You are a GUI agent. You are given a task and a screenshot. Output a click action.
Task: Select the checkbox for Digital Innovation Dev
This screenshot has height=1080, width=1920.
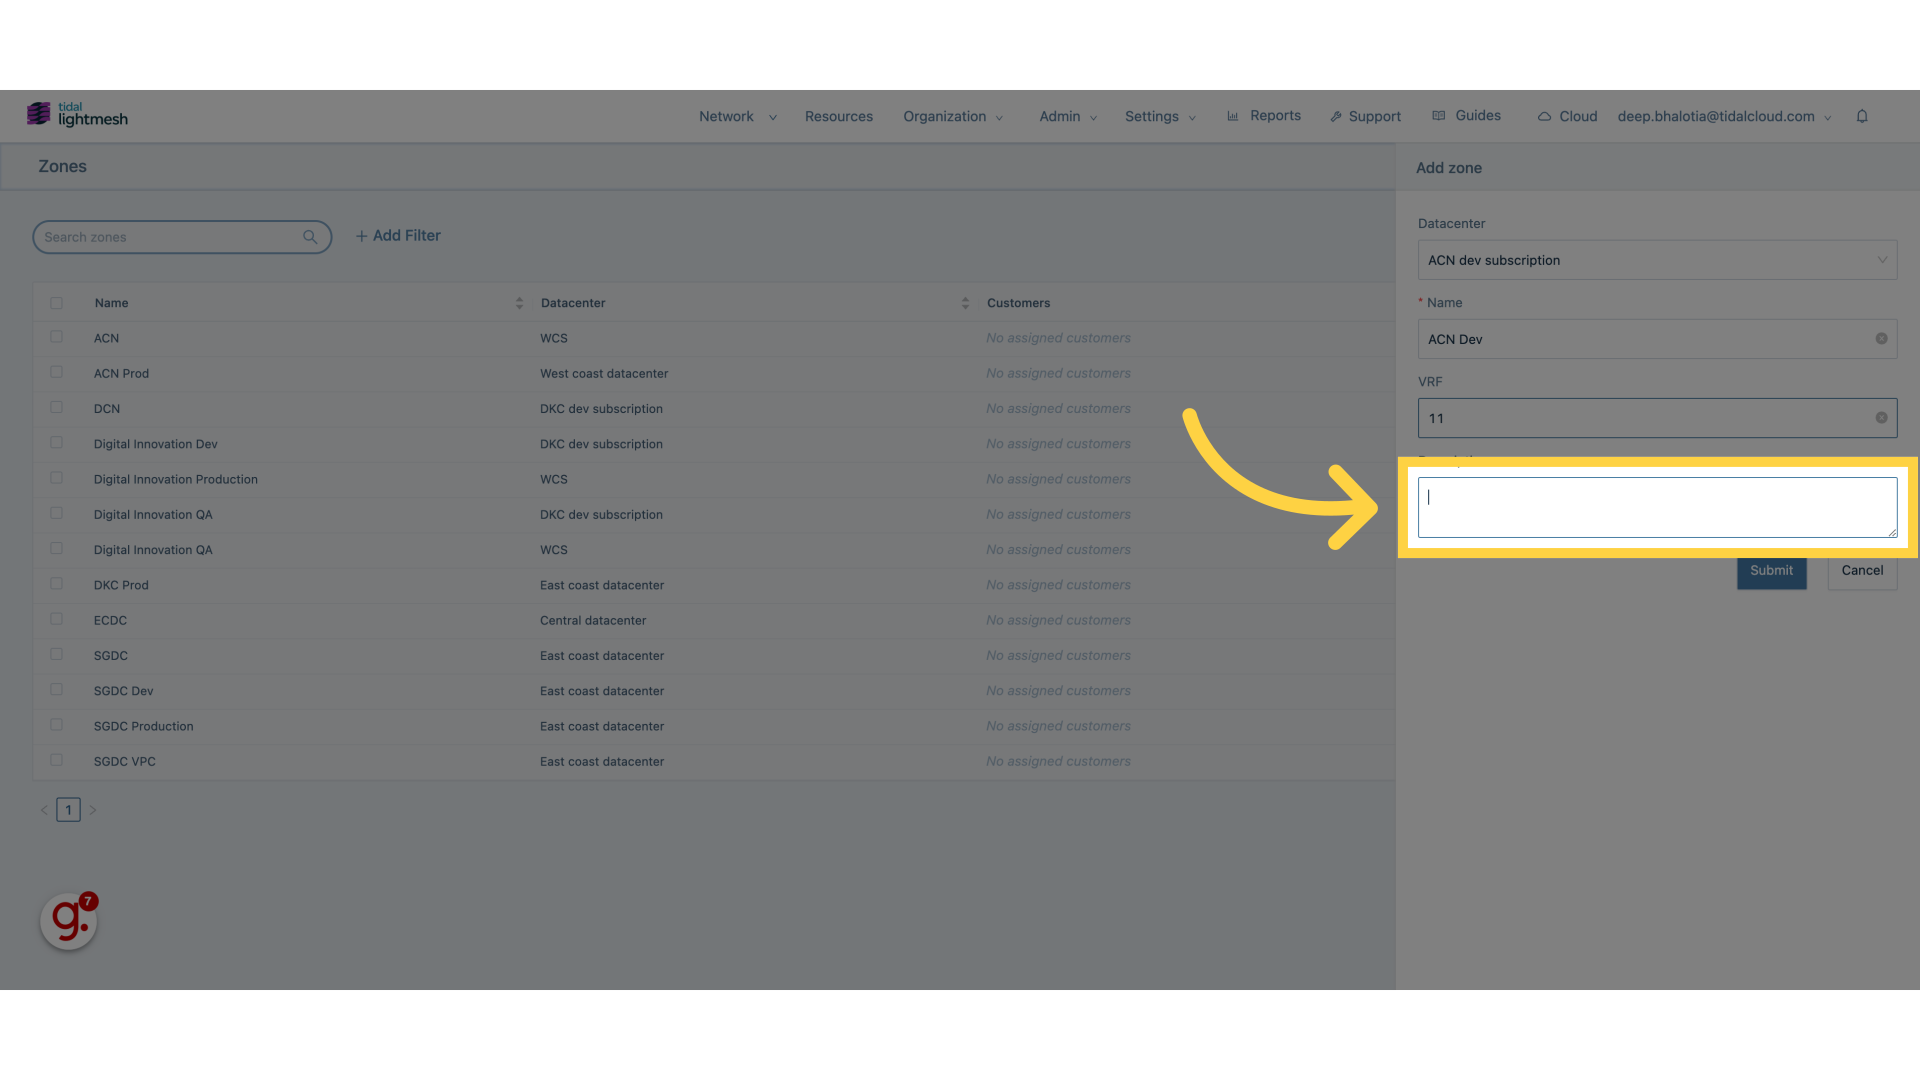point(56,442)
